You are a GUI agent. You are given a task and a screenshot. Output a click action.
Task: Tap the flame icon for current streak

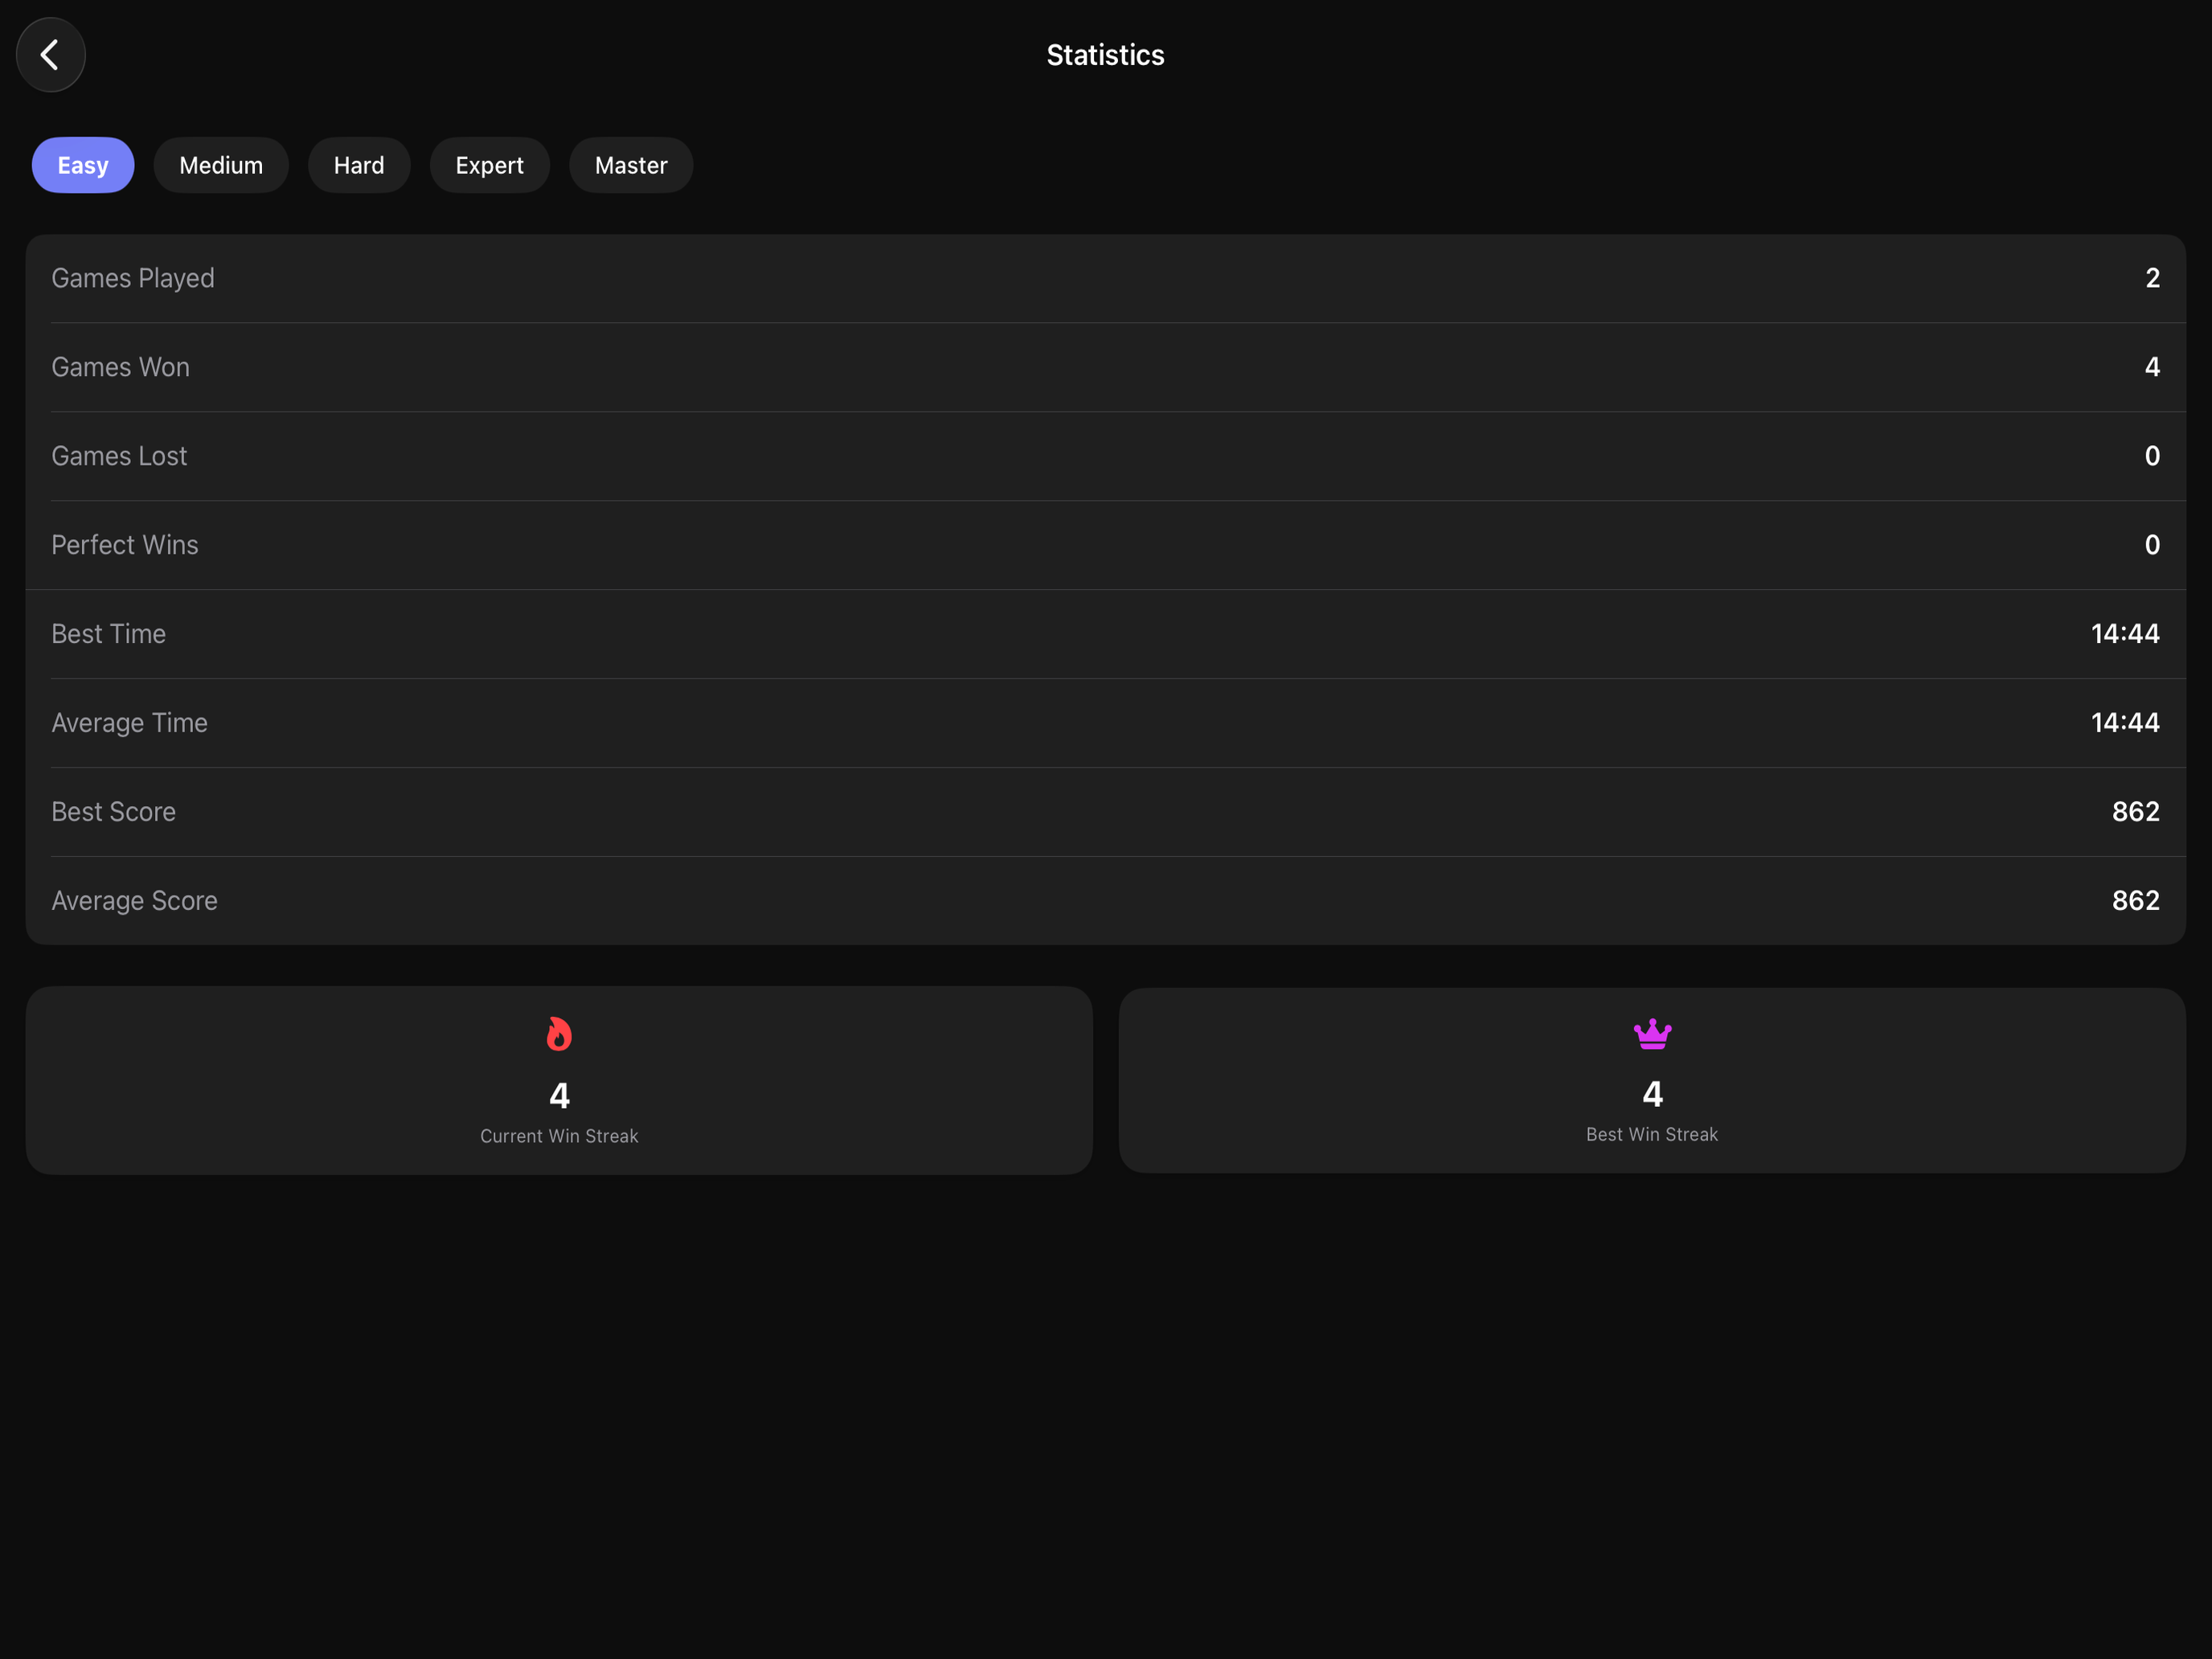click(x=559, y=1033)
